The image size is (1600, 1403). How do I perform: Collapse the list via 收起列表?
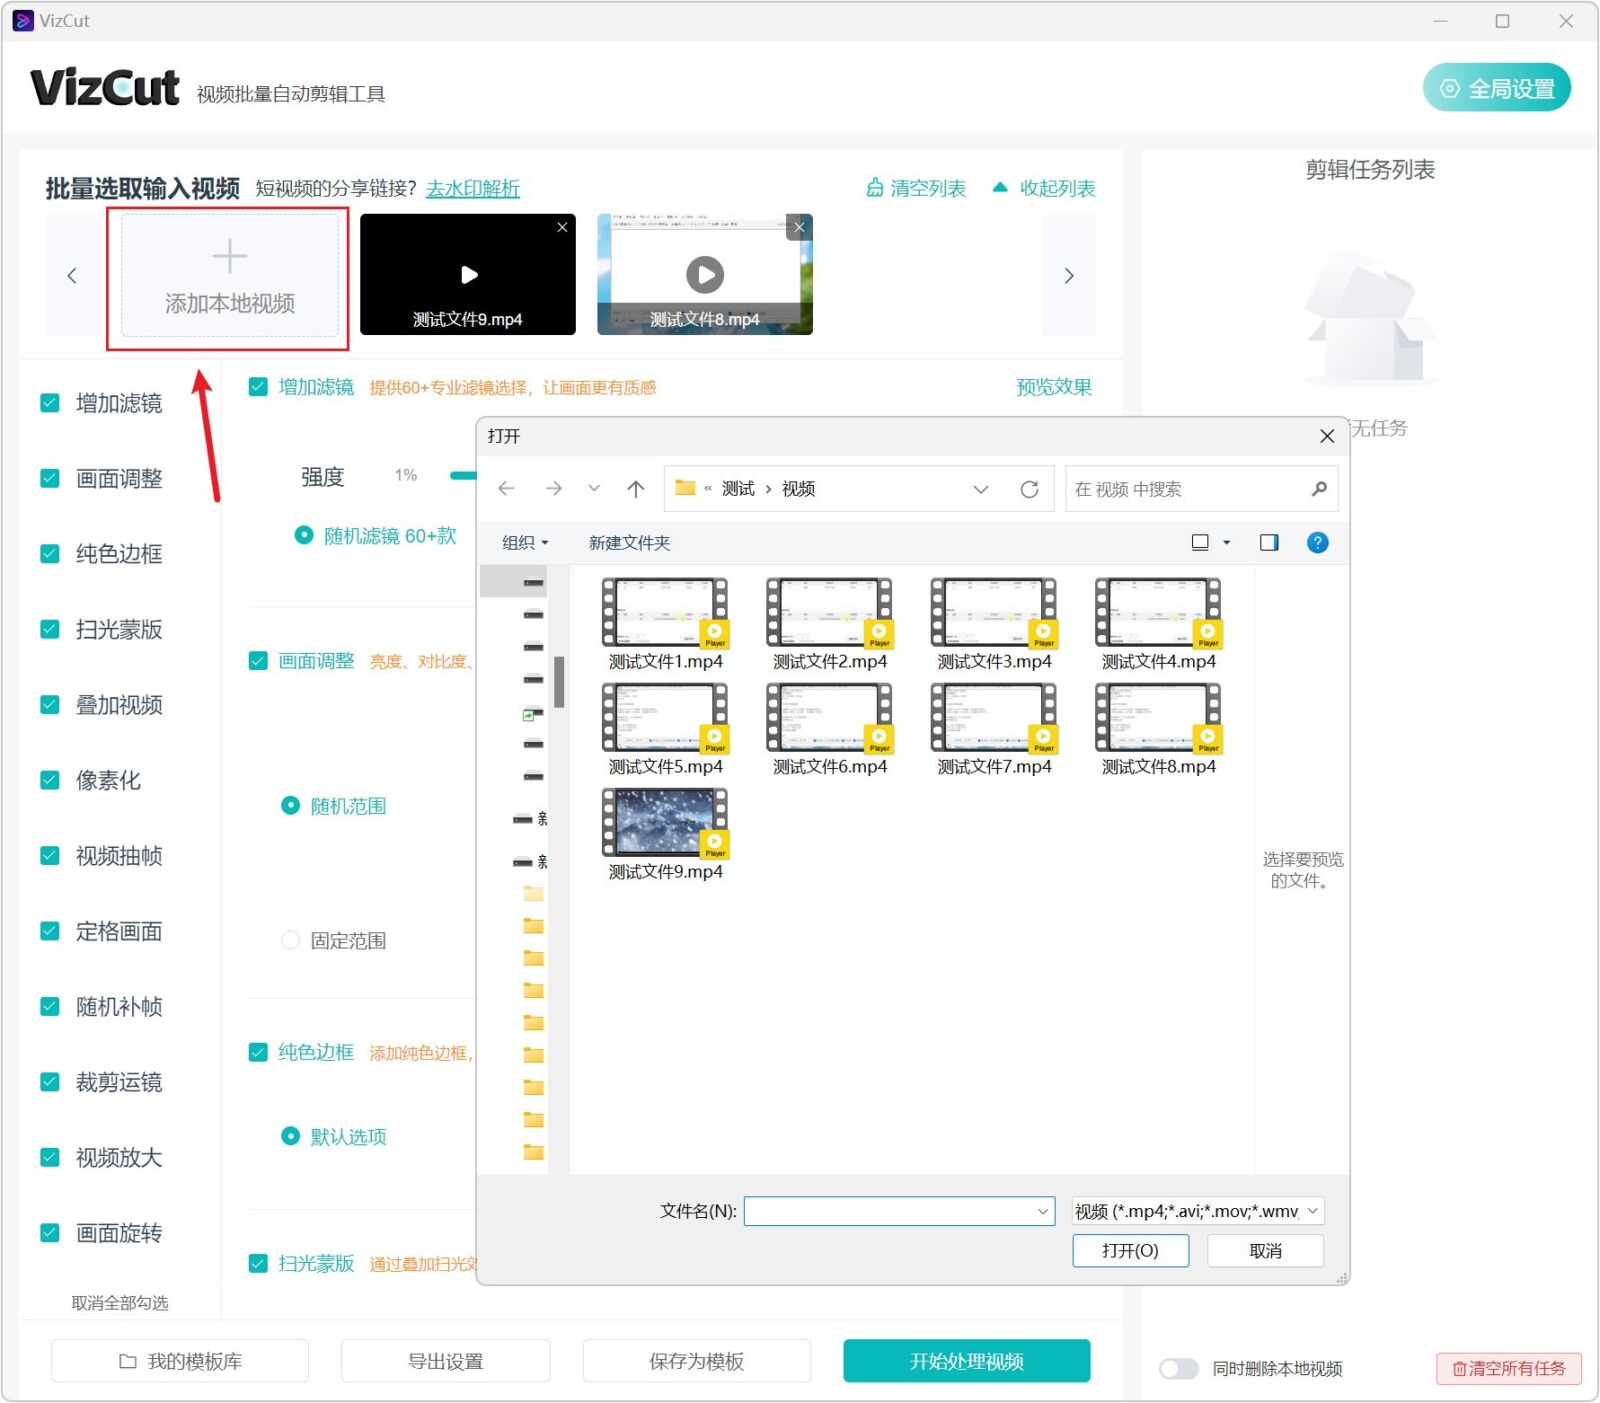(1044, 188)
